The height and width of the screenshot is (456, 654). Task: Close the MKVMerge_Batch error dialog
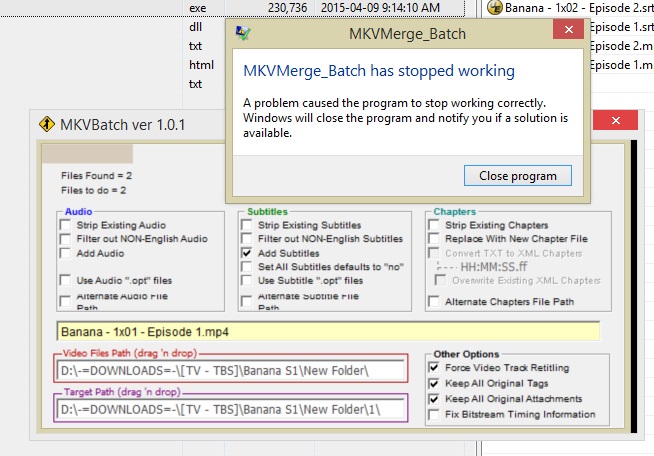[x=568, y=30]
